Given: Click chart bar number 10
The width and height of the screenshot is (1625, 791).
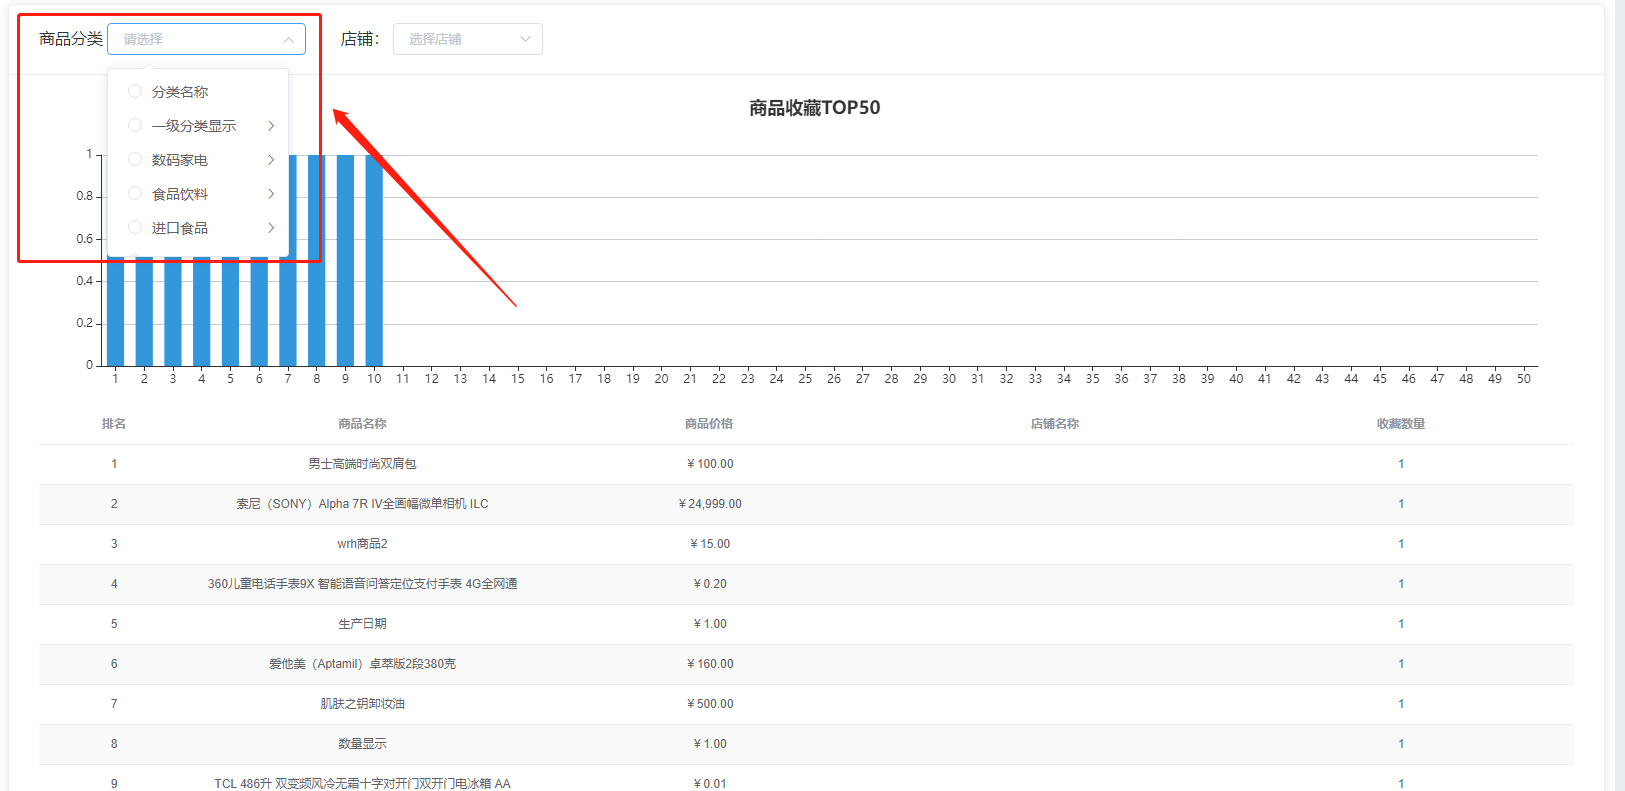Looking at the screenshot, I should (x=374, y=260).
